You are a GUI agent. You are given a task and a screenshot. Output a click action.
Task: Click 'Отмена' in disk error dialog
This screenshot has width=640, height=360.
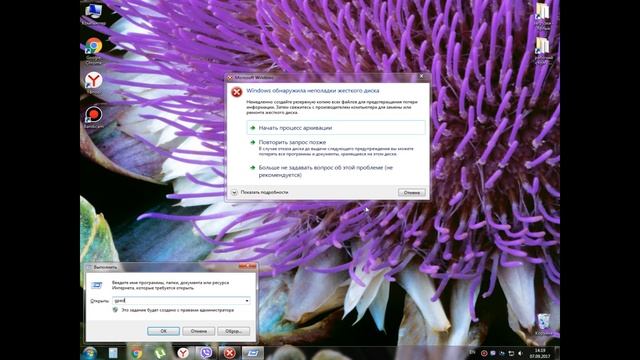[x=412, y=192]
